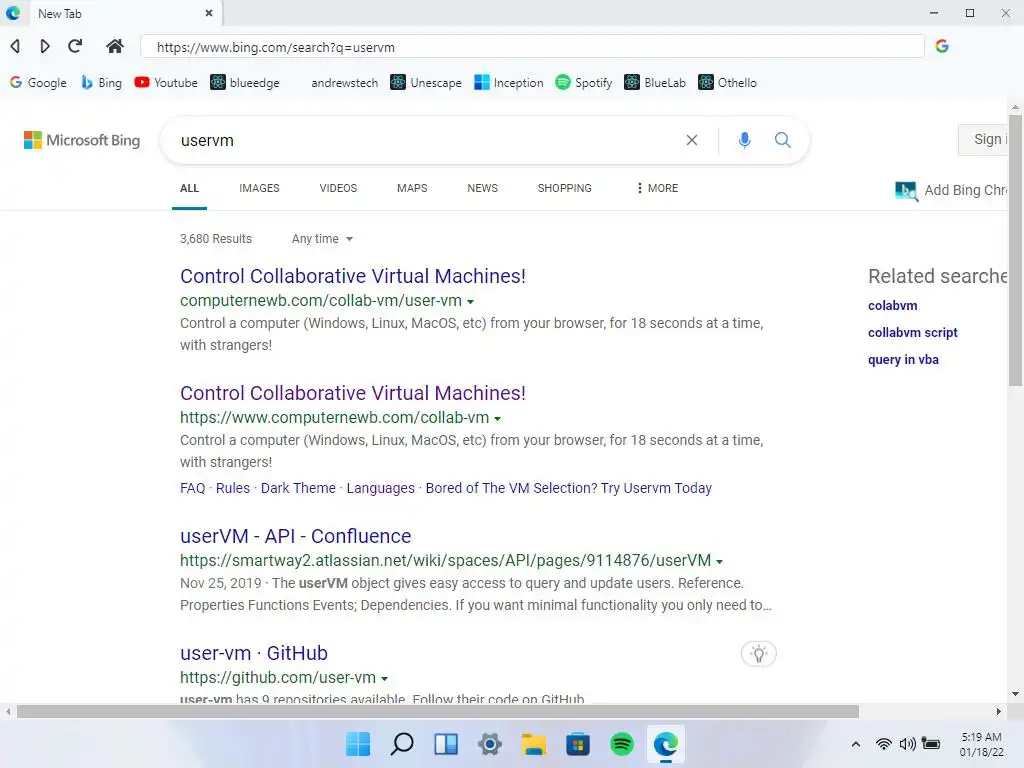Open the Unescape bookmark

(426, 82)
